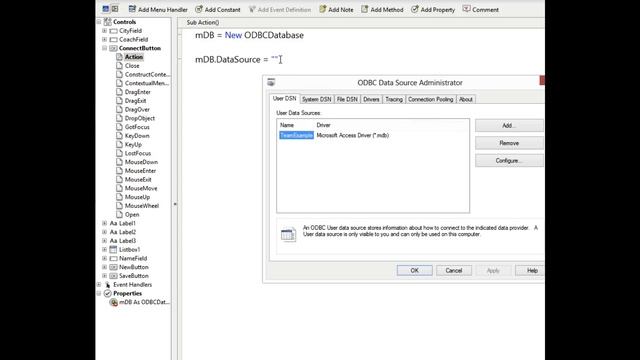Click the ODBC Data Source Administrator title icon

(x=271, y=82)
